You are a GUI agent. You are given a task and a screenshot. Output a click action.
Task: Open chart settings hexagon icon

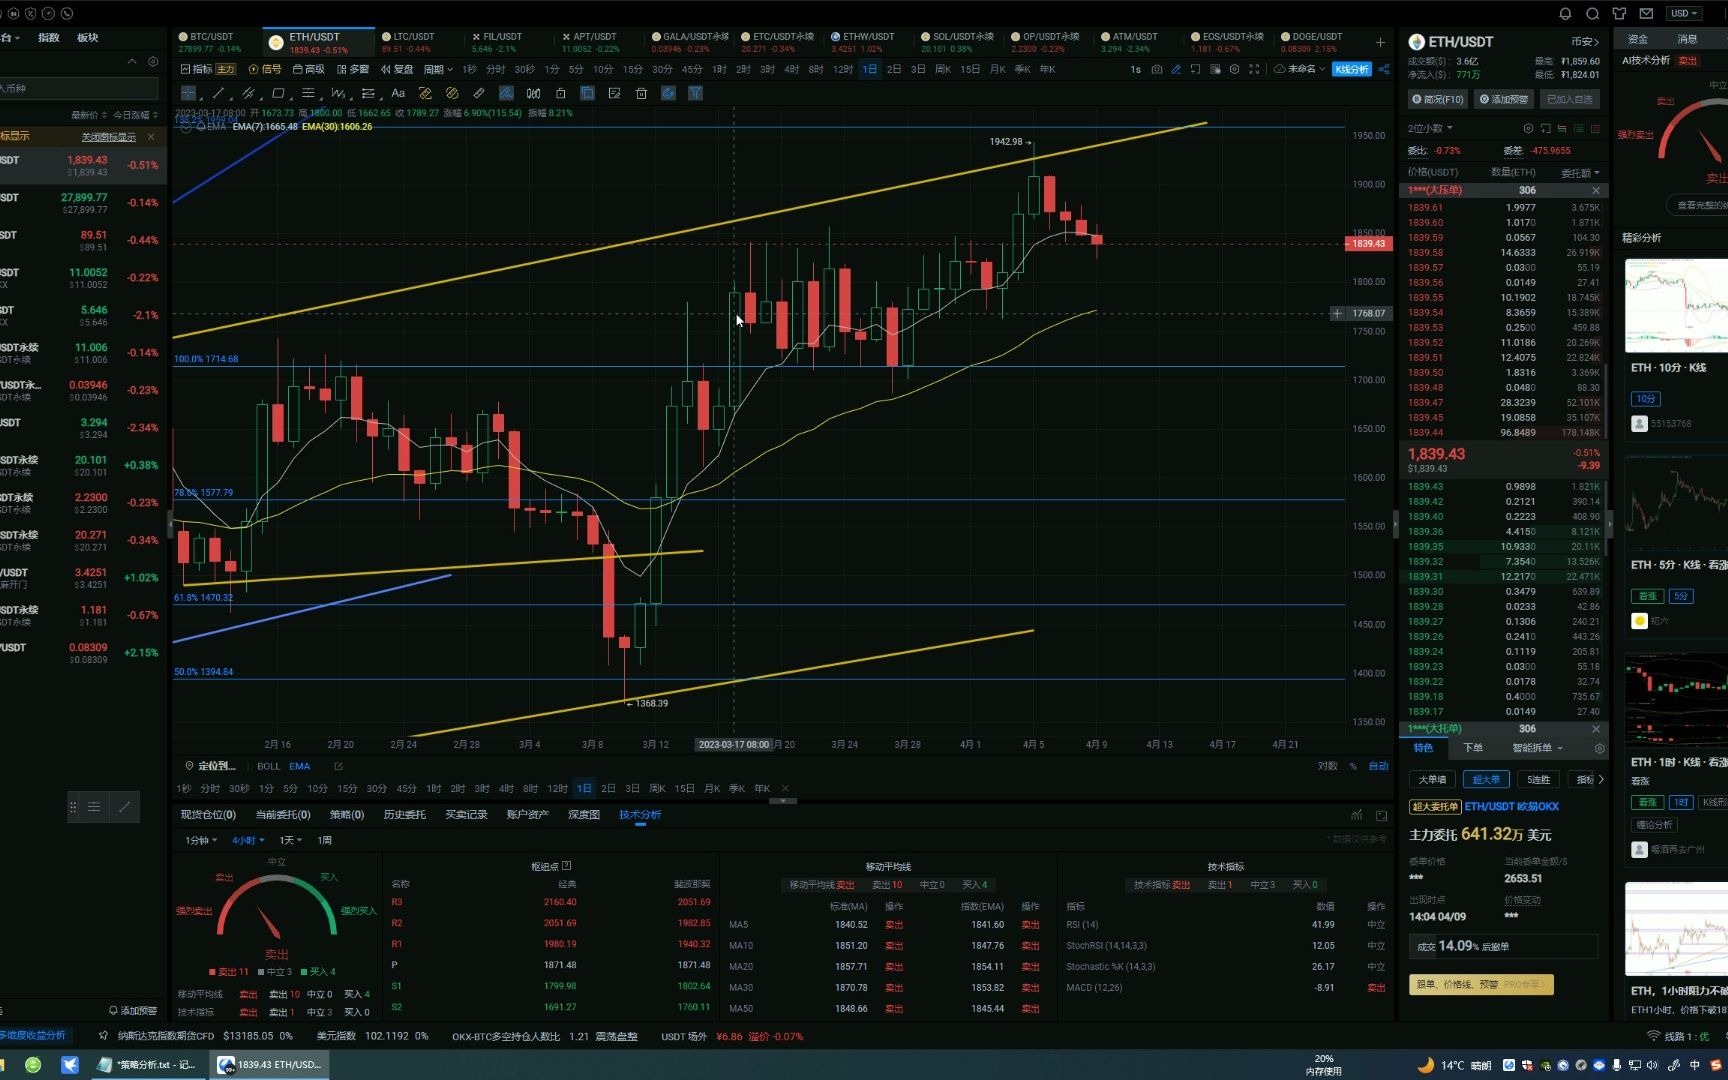click(x=1234, y=69)
